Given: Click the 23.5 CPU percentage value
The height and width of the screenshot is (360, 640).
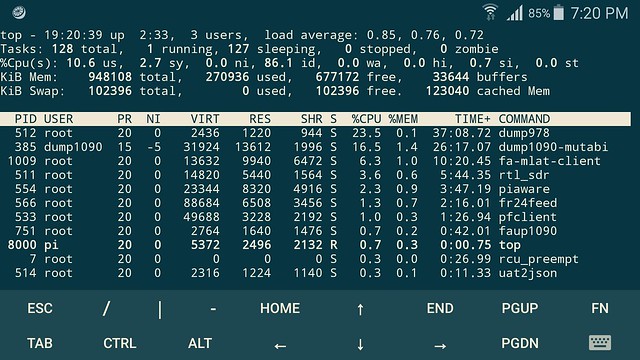Looking at the screenshot, I should 366,133.
